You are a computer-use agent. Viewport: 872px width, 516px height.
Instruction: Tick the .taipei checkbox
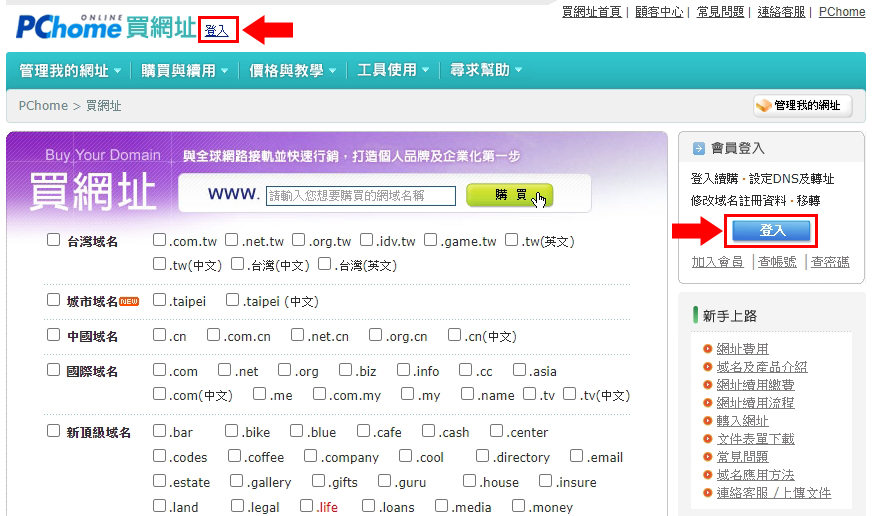coord(160,300)
